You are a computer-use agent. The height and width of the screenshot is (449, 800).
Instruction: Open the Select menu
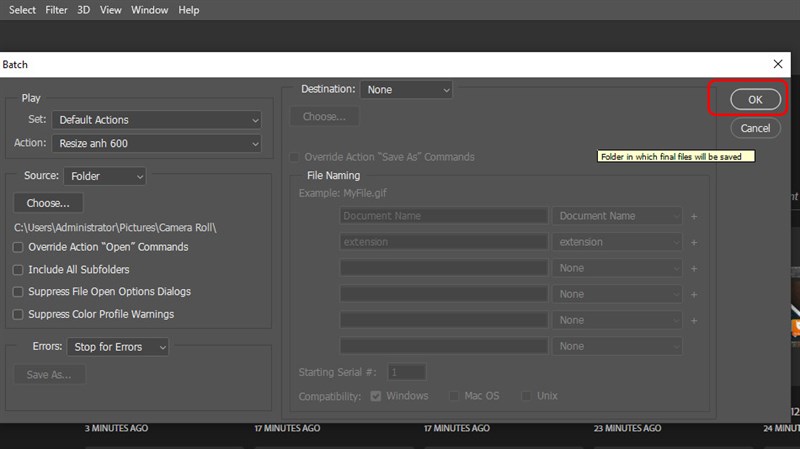click(x=22, y=10)
